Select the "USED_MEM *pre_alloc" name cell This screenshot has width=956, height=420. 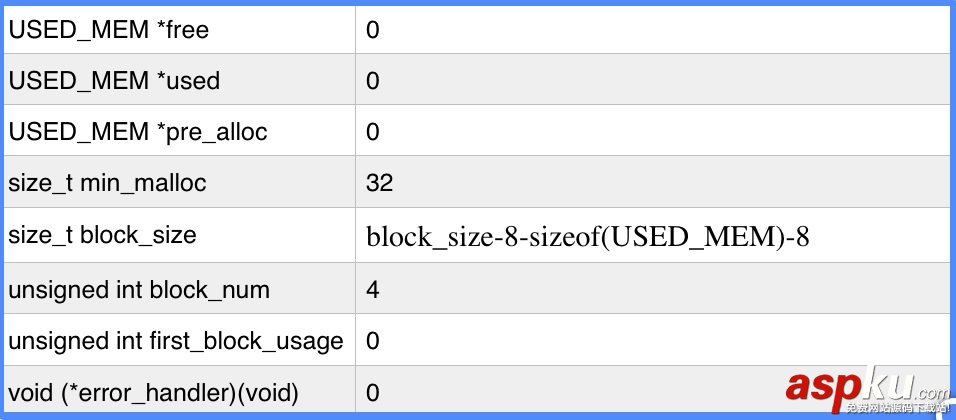coord(138,132)
